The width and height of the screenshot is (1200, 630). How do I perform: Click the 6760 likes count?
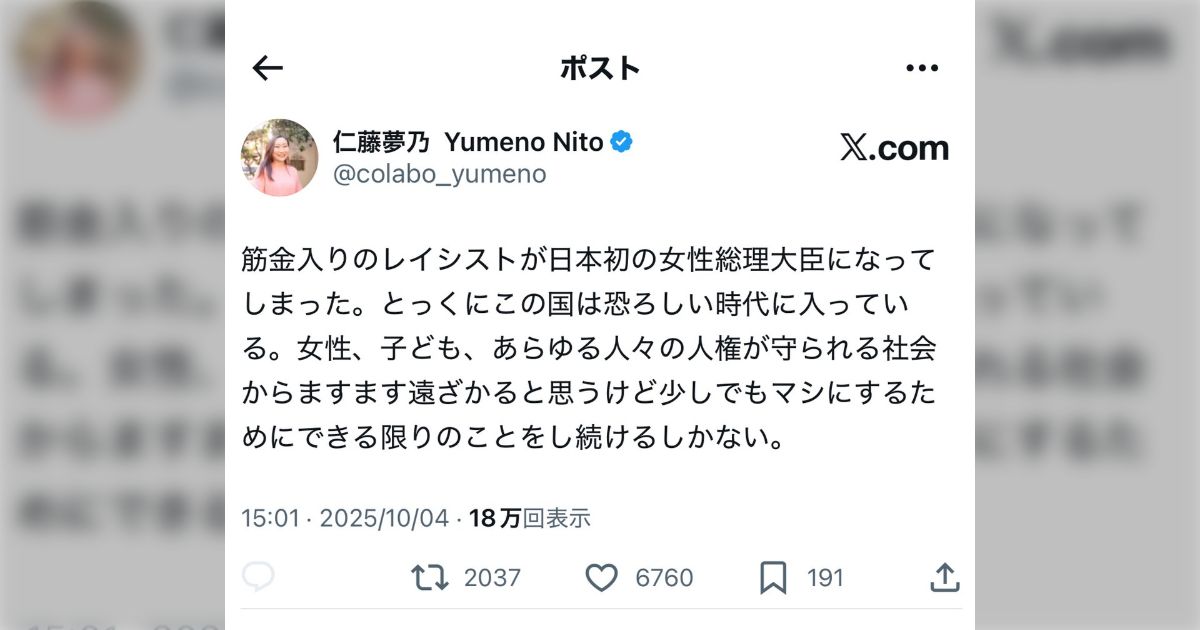click(664, 577)
